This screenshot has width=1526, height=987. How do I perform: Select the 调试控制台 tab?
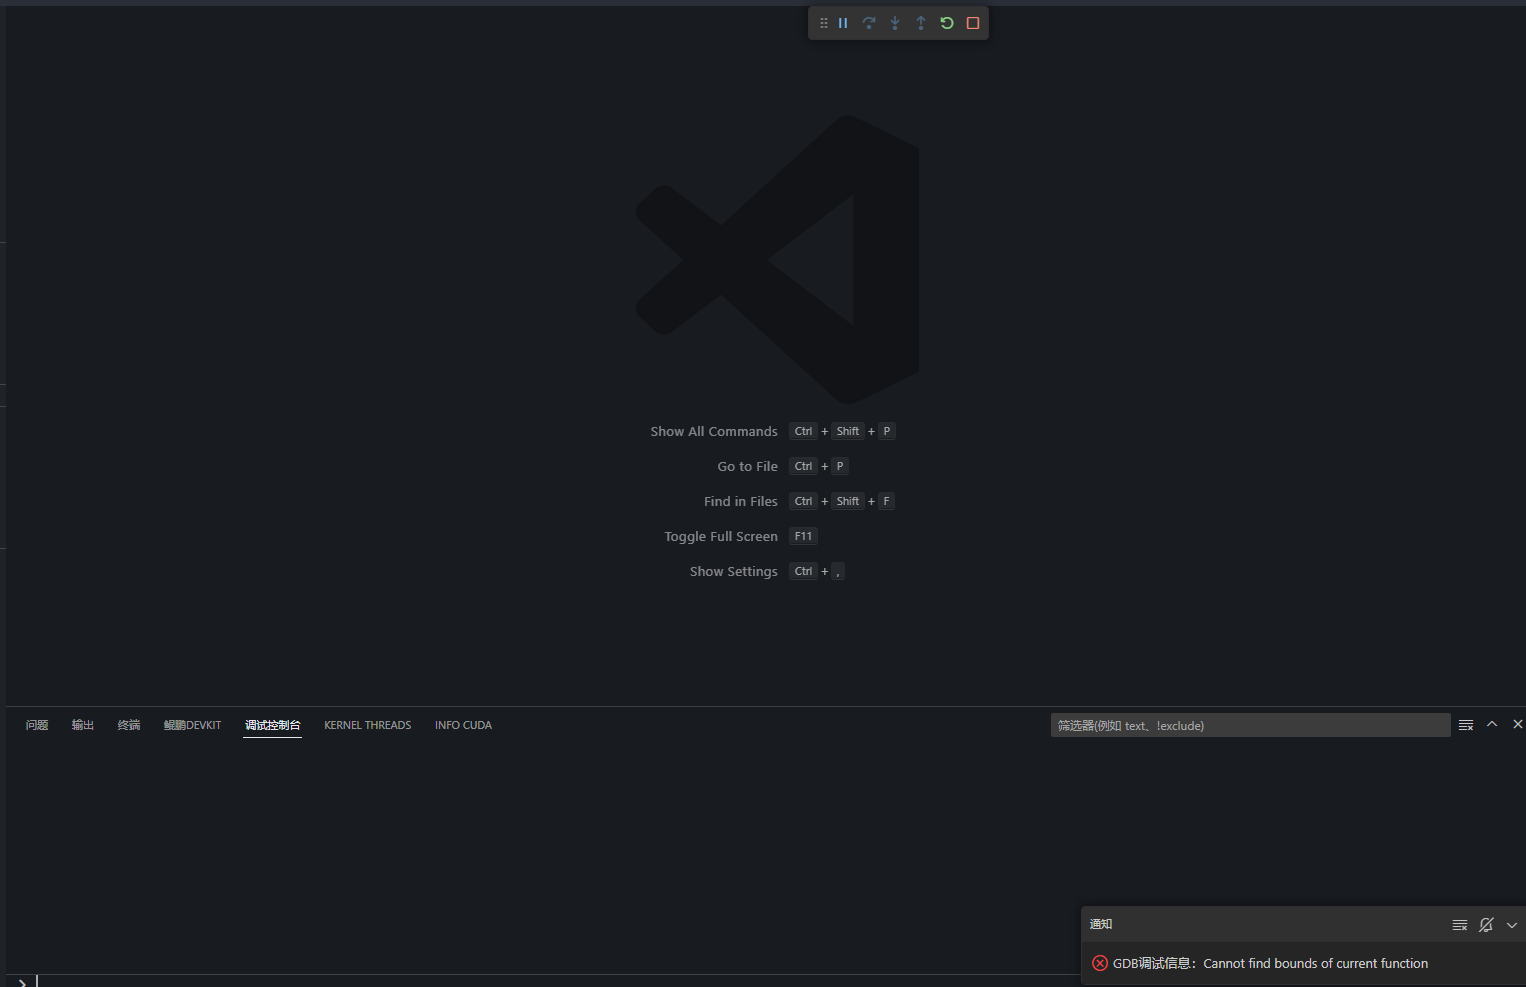tap(273, 725)
